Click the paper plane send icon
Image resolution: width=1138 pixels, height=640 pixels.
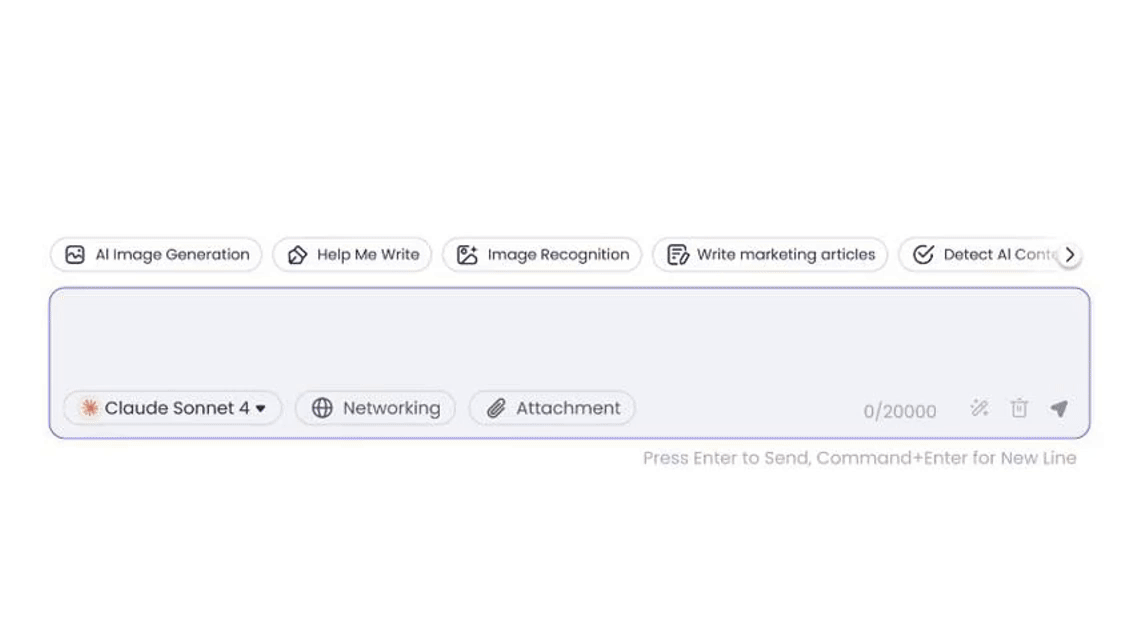pos(1059,409)
